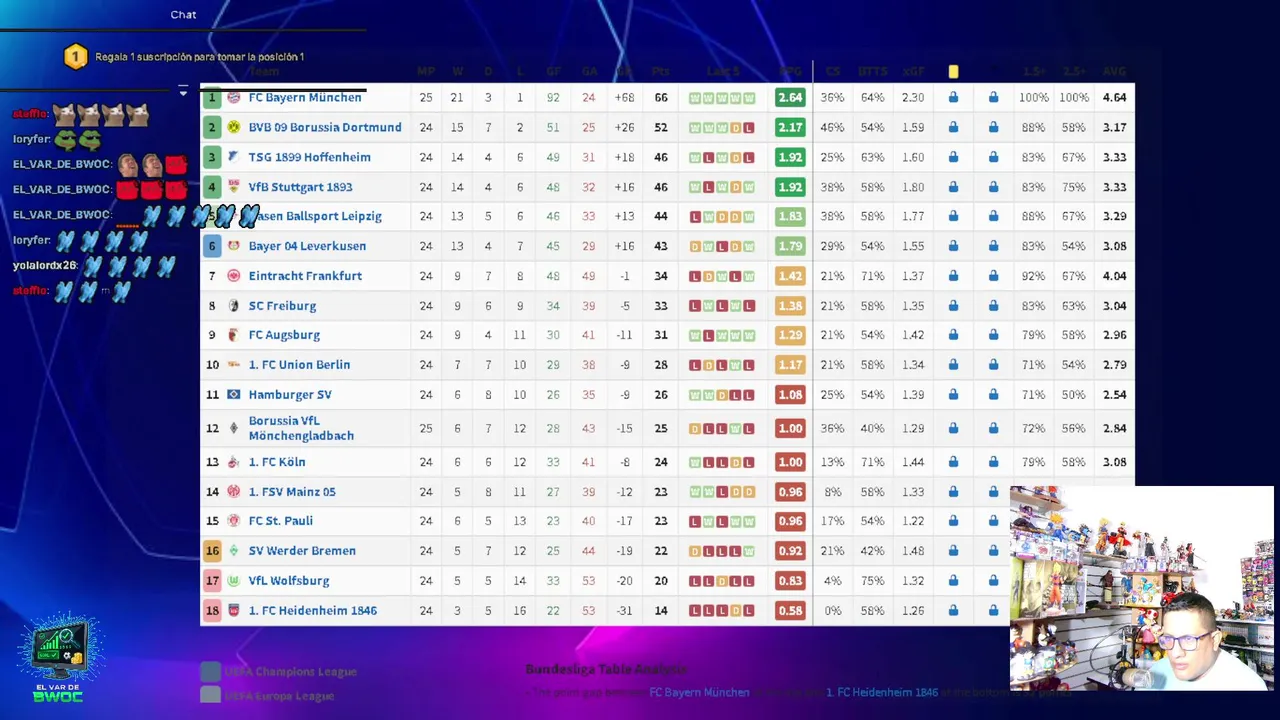The image size is (1280, 720).
Task: Click the +68 goal difference value
Action: pyautogui.click(x=625, y=98)
